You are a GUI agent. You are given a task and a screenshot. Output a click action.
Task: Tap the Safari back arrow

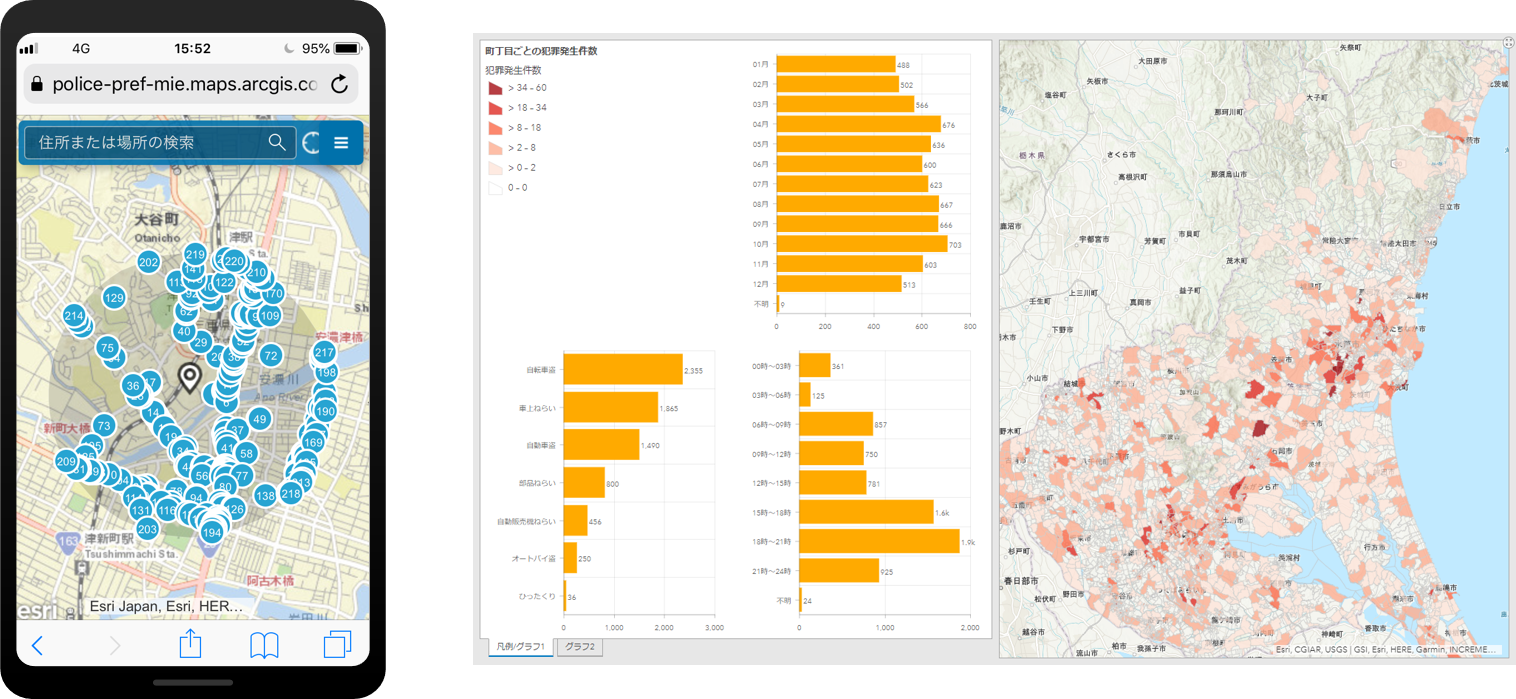pos(37,645)
